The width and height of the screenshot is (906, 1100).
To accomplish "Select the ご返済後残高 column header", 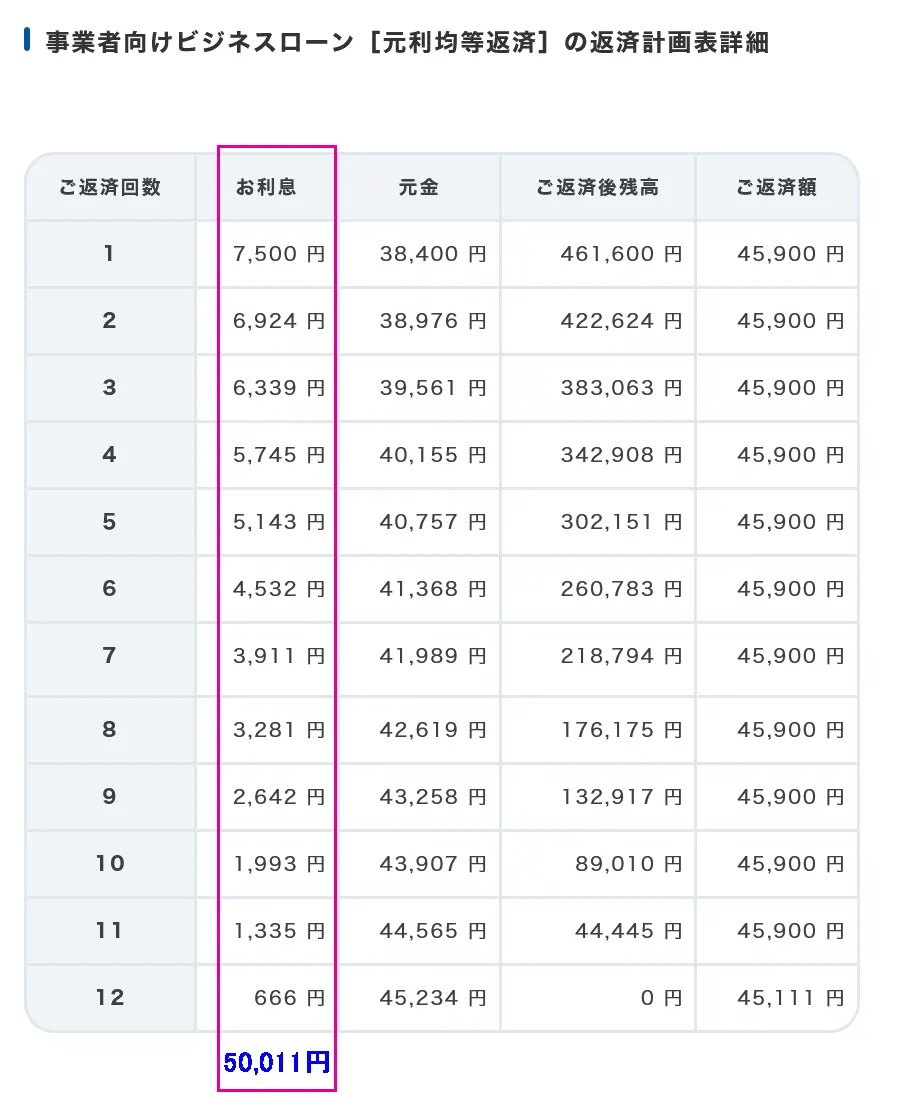I will pyautogui.click(x=598, y=187).
